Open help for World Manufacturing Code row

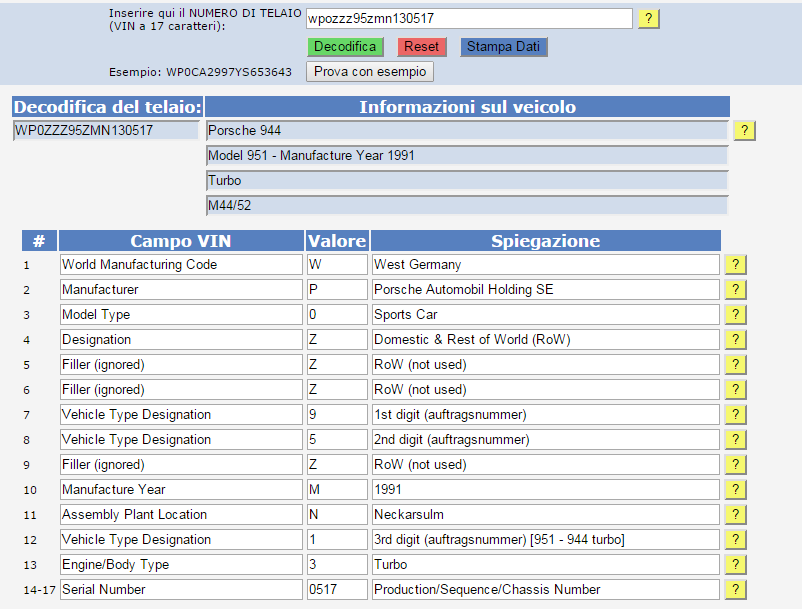[735, 265]
